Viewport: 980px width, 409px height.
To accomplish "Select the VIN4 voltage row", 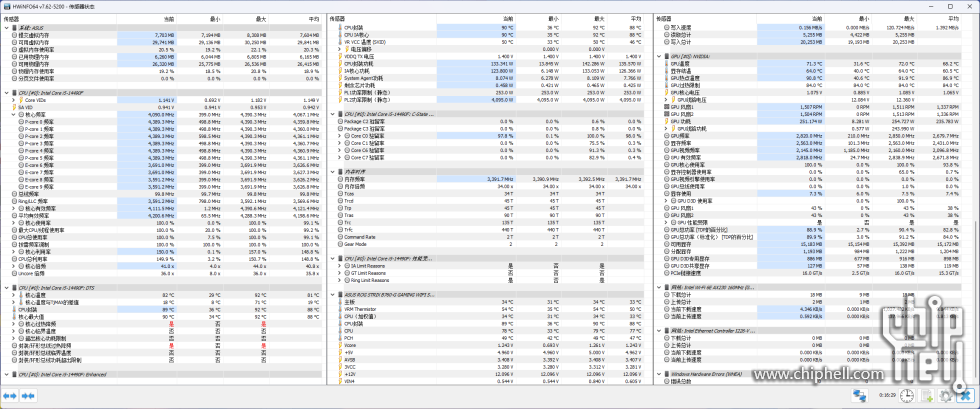I will [489, 380].
